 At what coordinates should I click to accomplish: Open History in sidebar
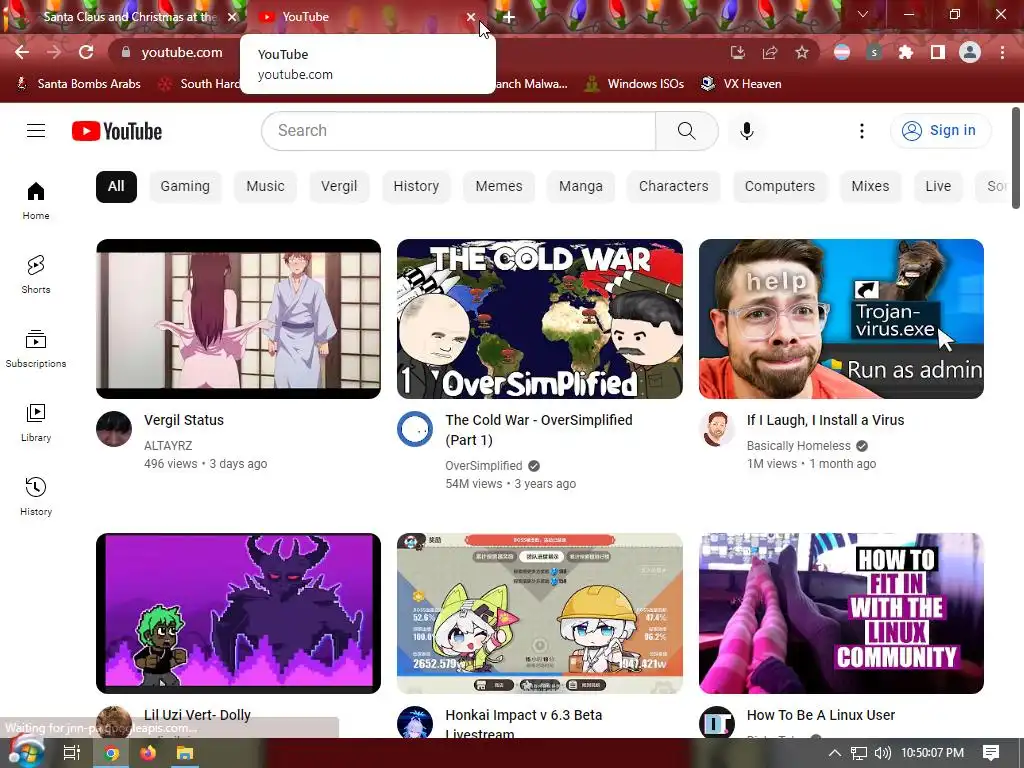pos(36,496)
